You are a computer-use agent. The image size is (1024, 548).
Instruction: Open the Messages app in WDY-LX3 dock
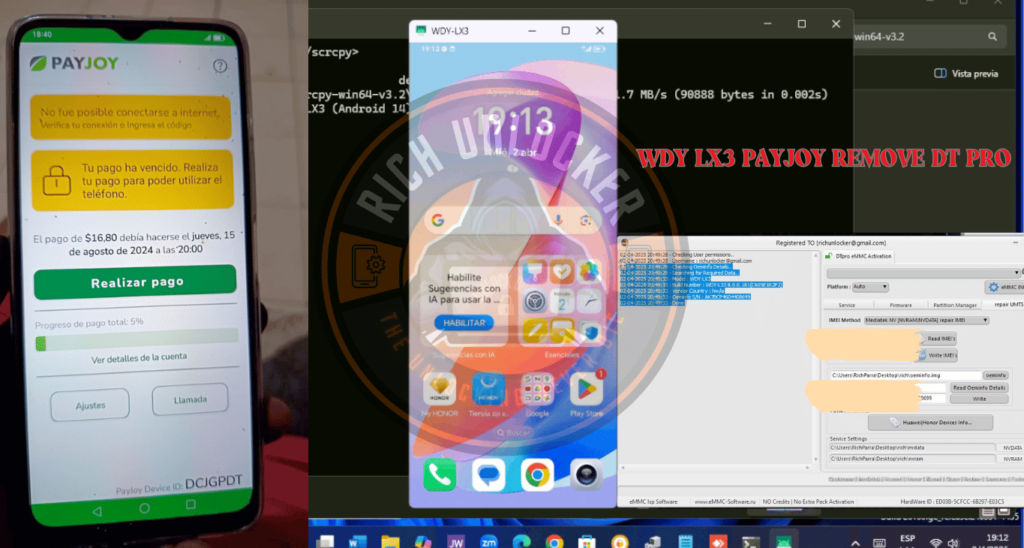pyautogui.click(x=488, y=475)
